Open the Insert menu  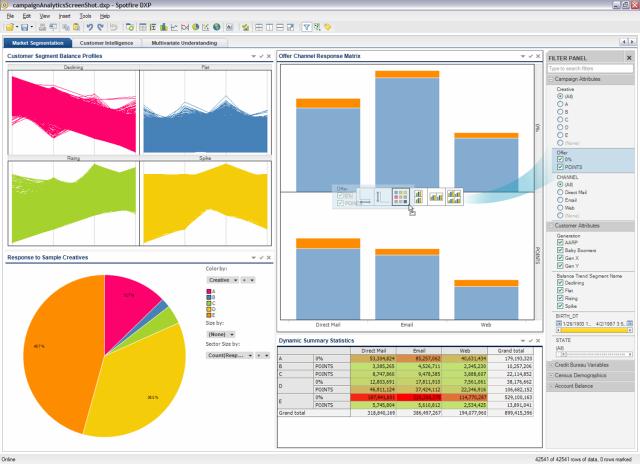pos(64,16)
